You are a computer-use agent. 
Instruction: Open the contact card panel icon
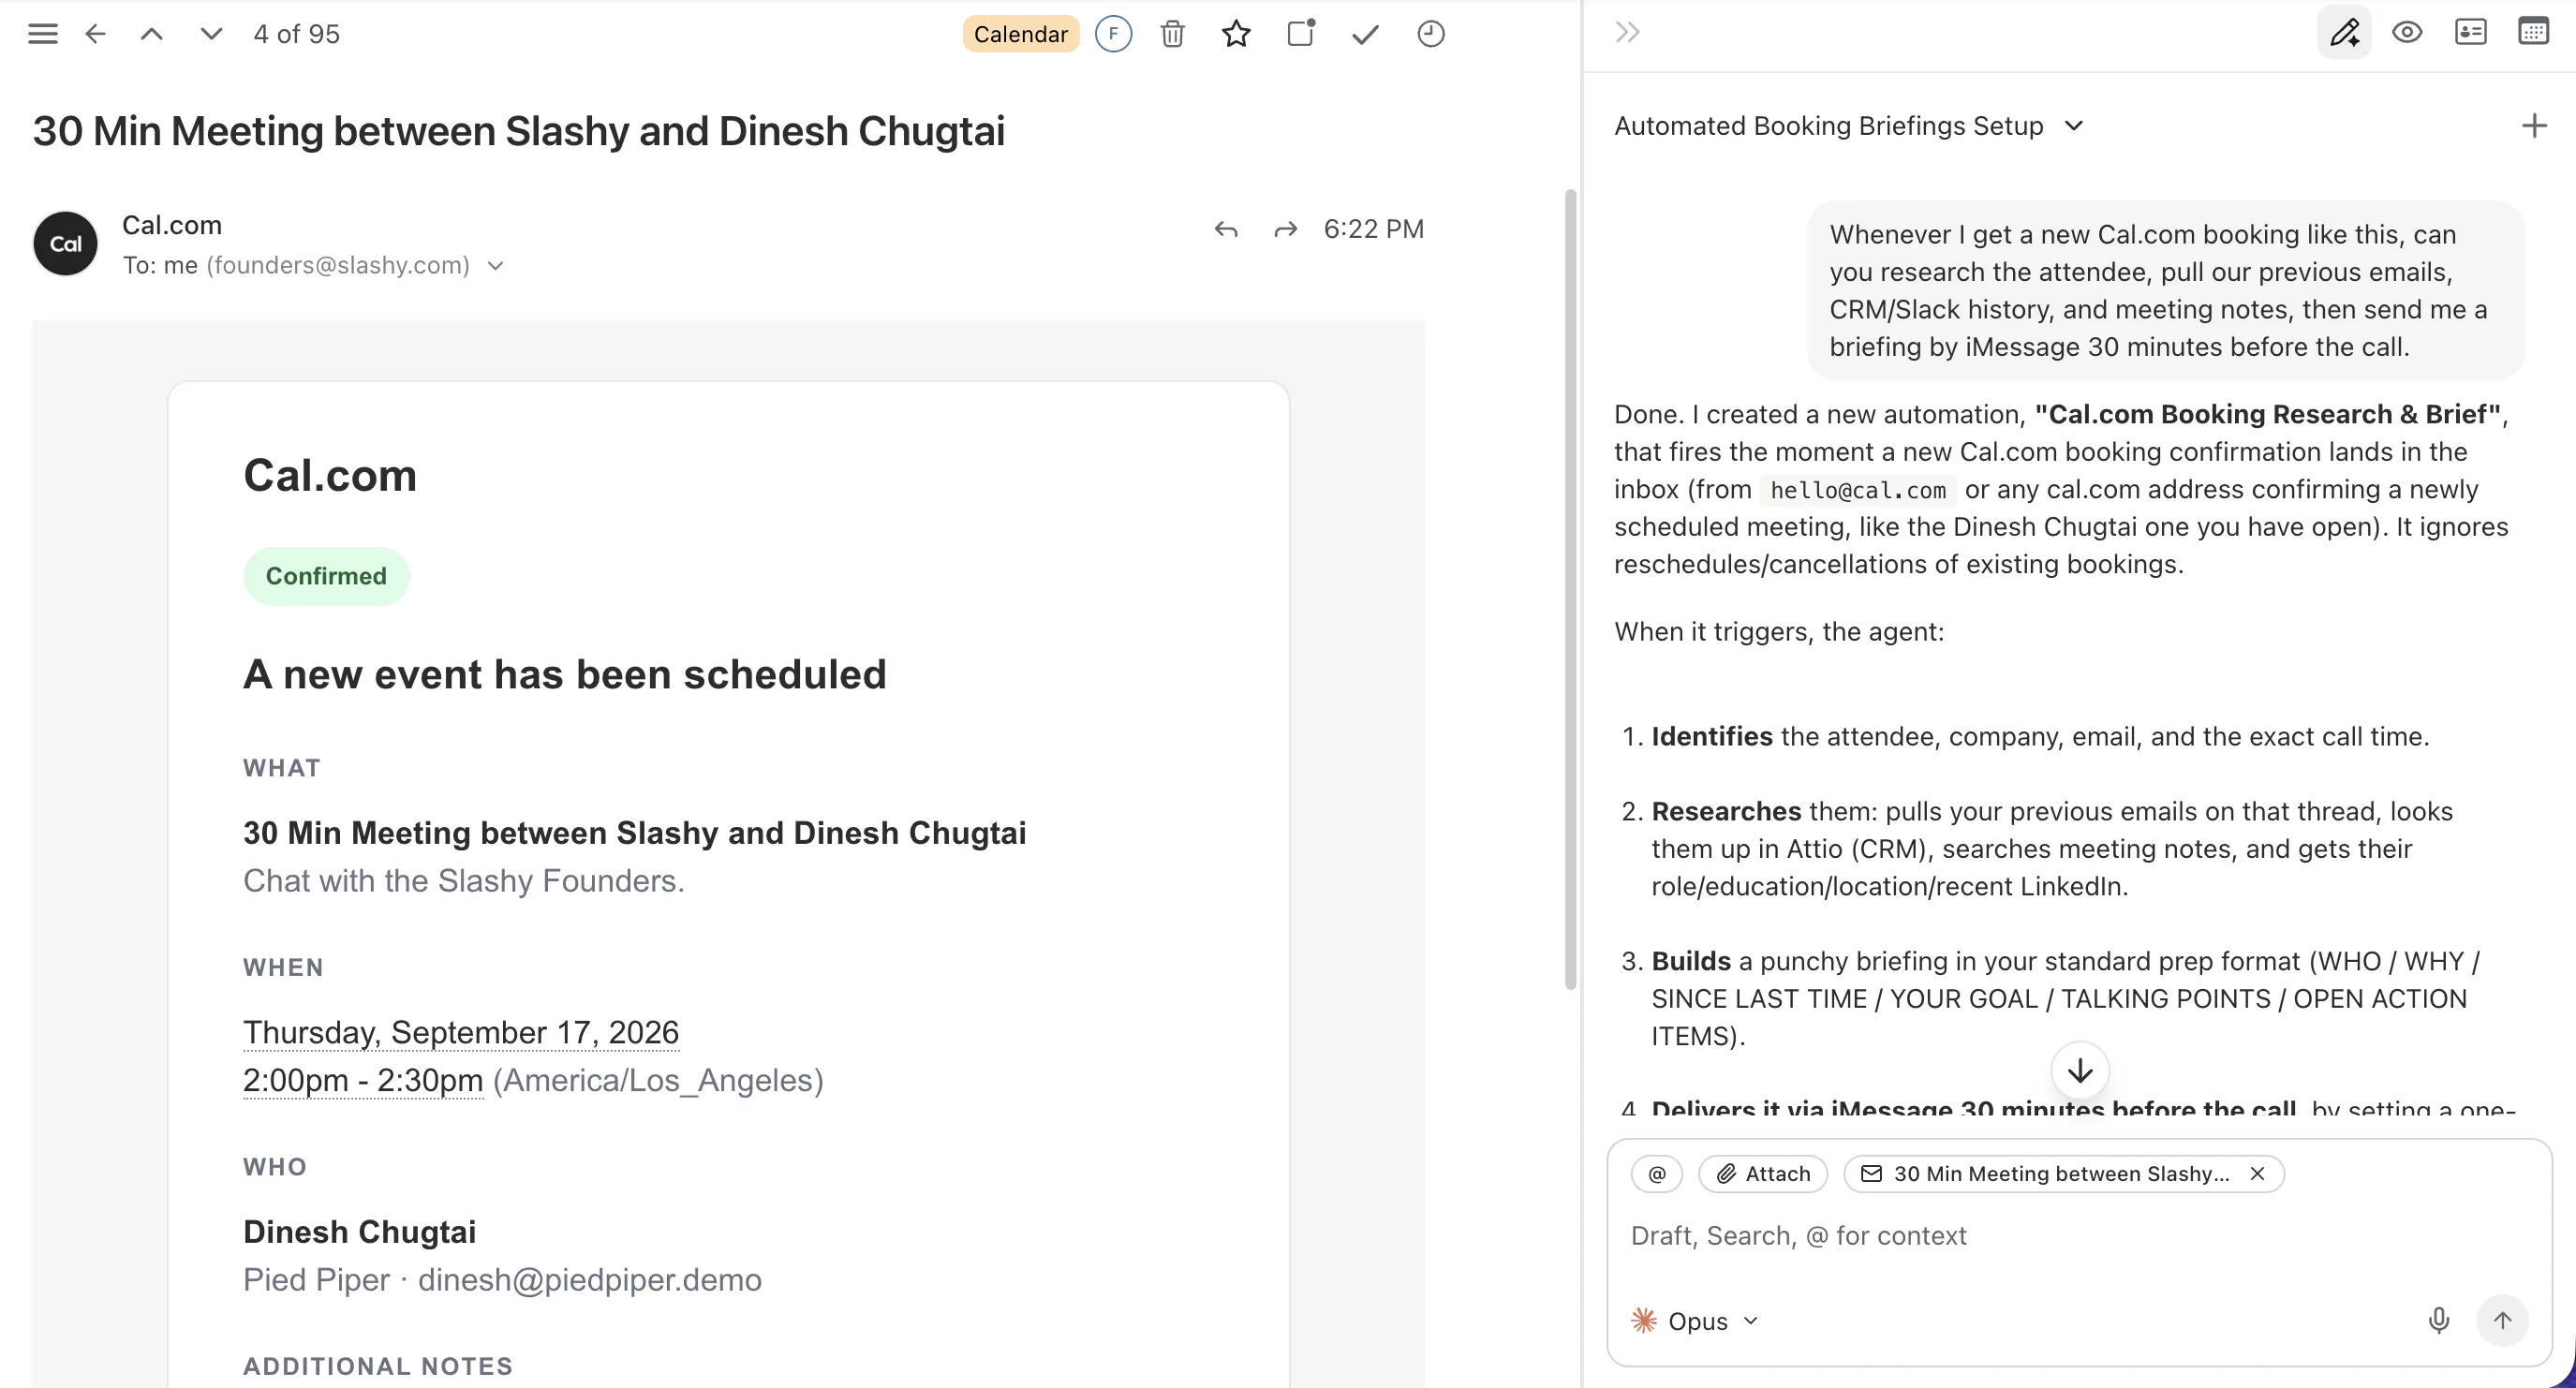click(2470, 32)
